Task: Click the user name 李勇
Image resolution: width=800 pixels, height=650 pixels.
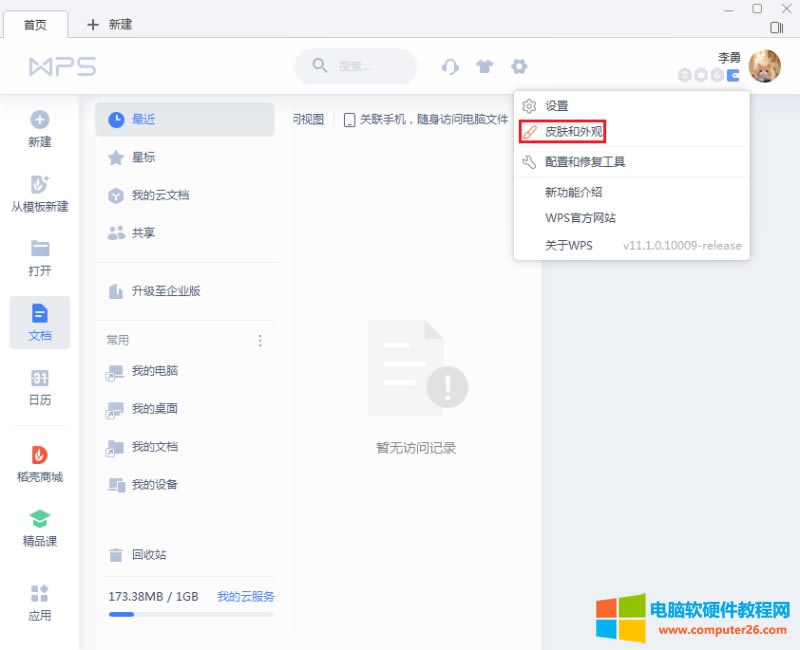Action: (x=729, y=58)
